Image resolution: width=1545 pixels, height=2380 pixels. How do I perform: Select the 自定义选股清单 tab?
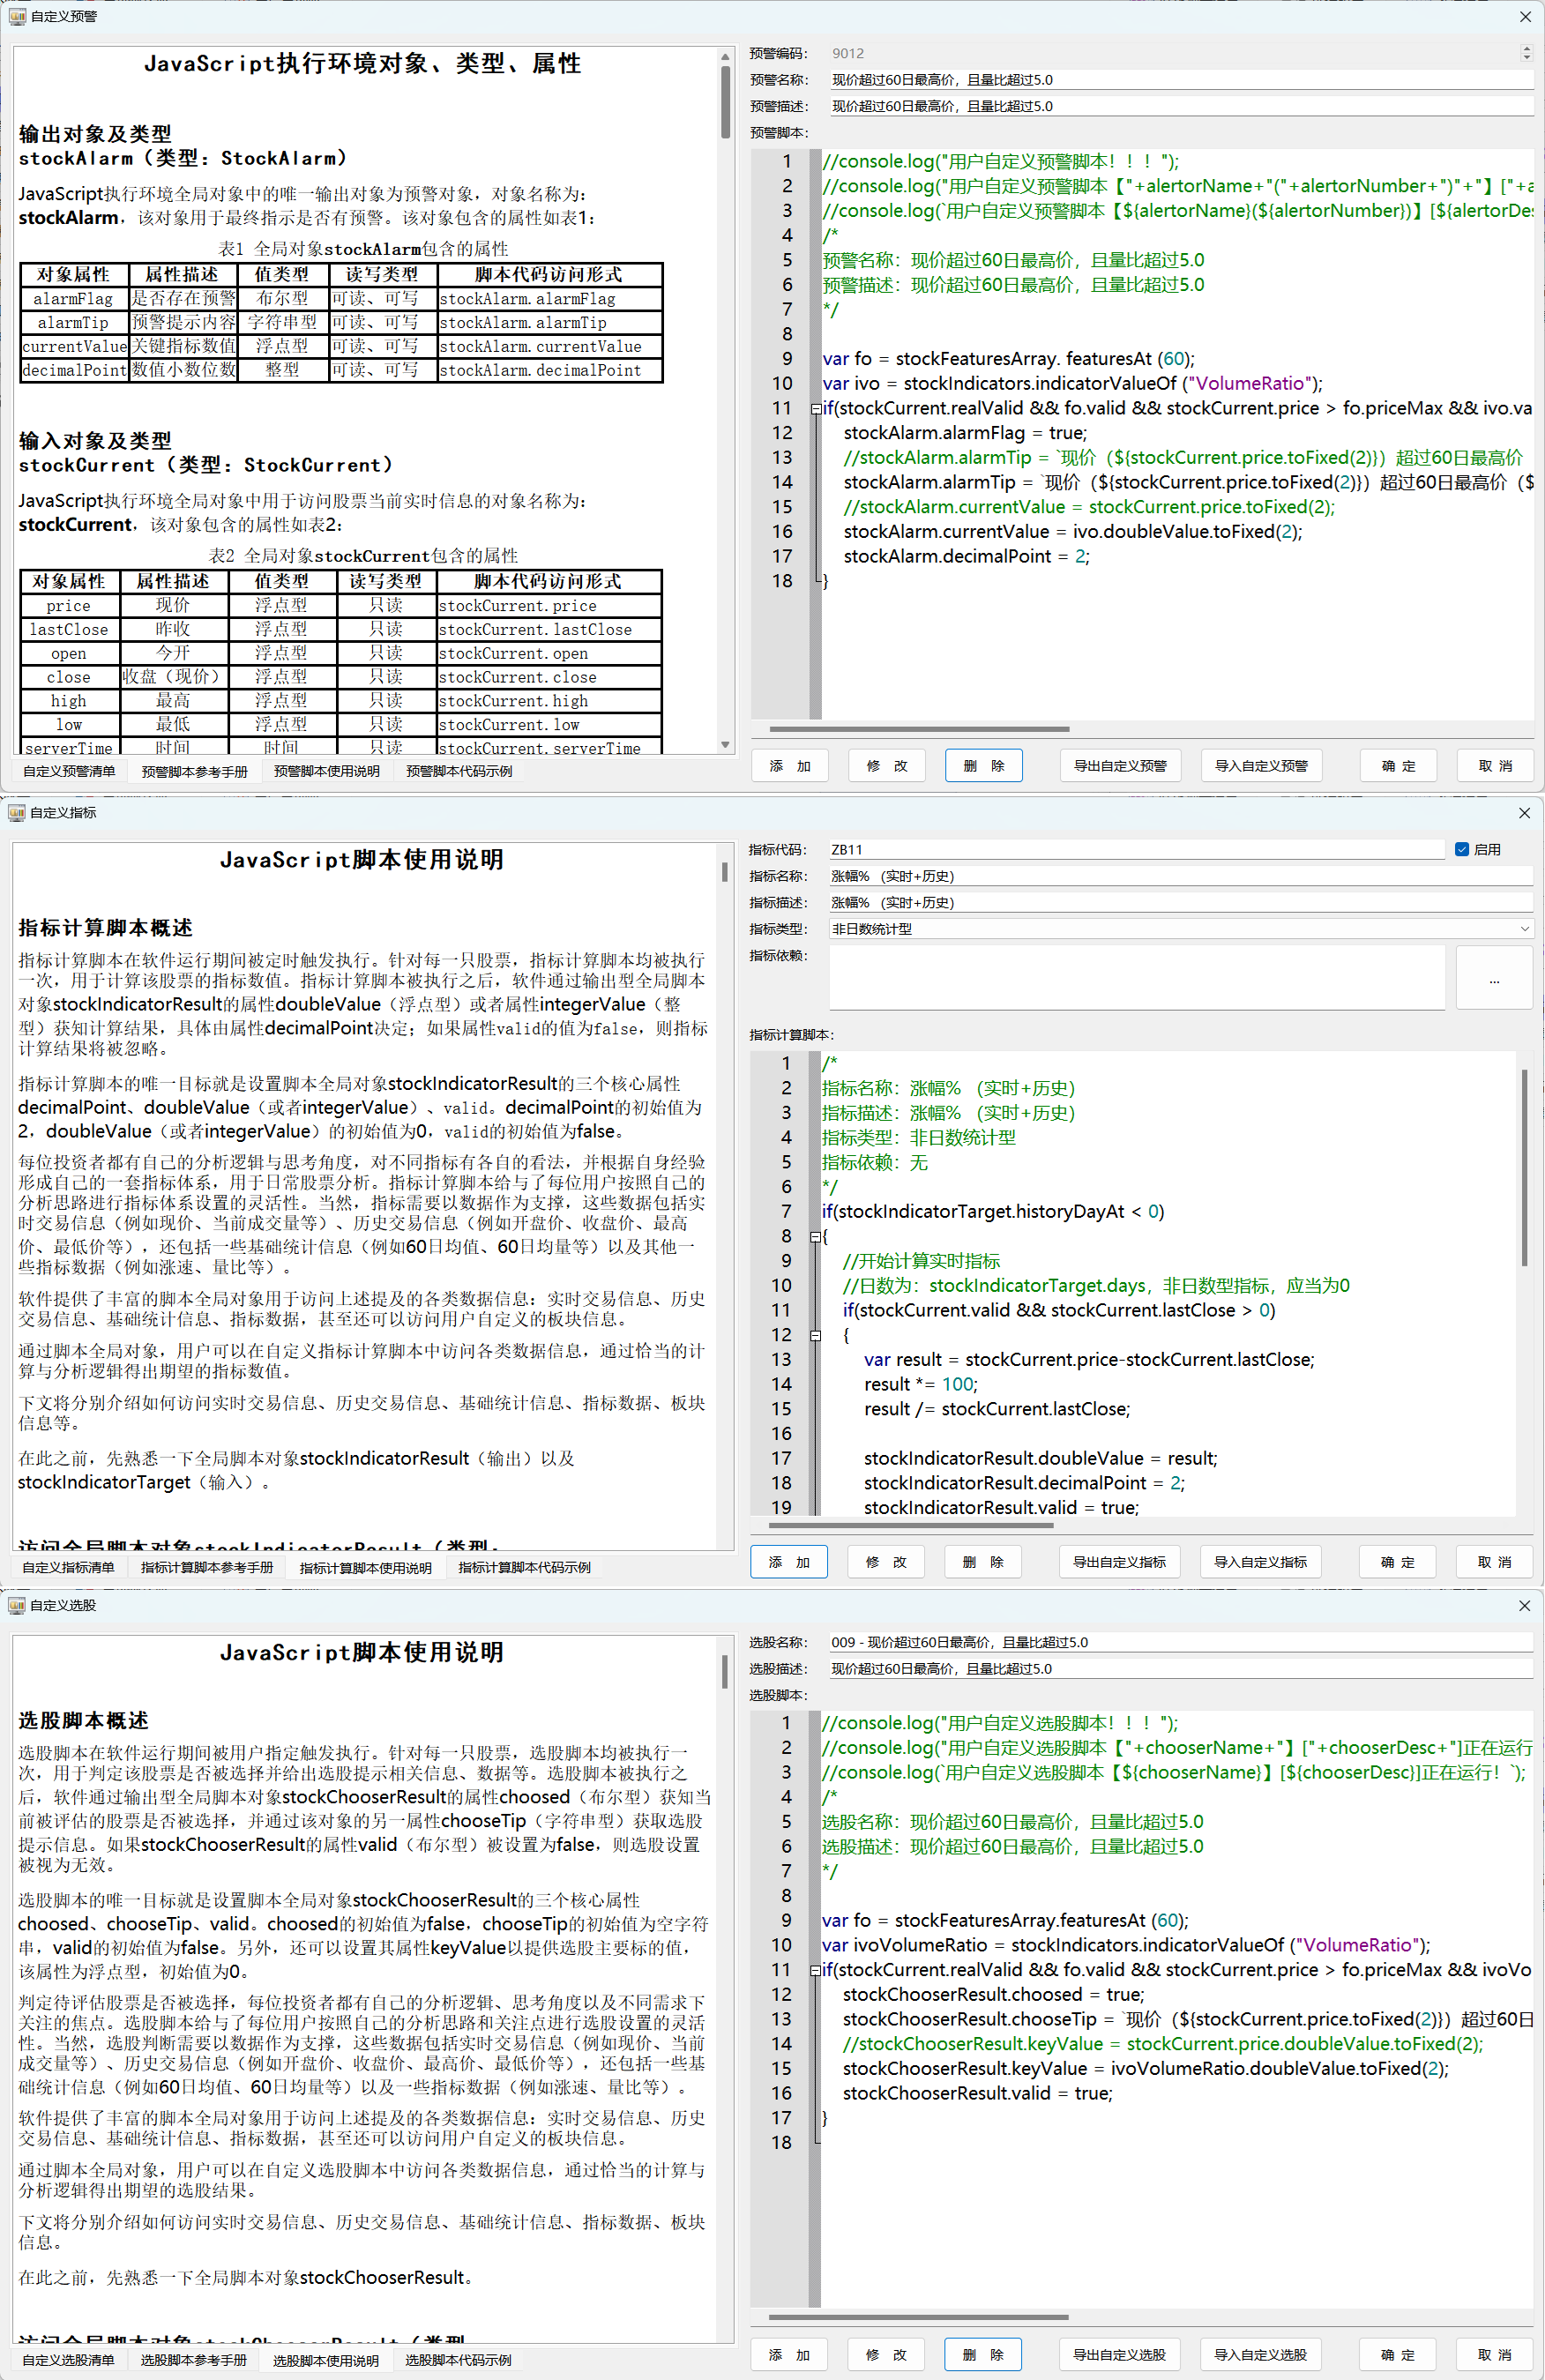68,2360
